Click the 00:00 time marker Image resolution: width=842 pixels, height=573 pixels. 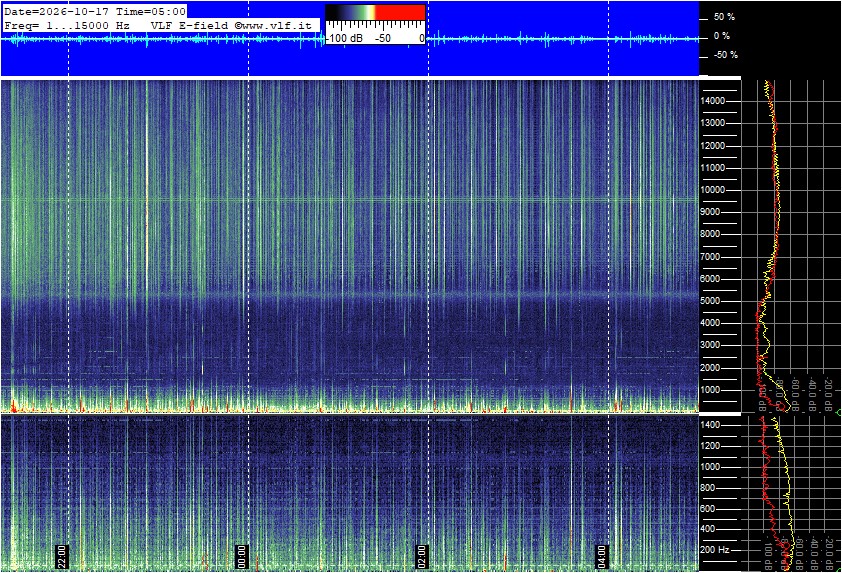tap(241, 557)
